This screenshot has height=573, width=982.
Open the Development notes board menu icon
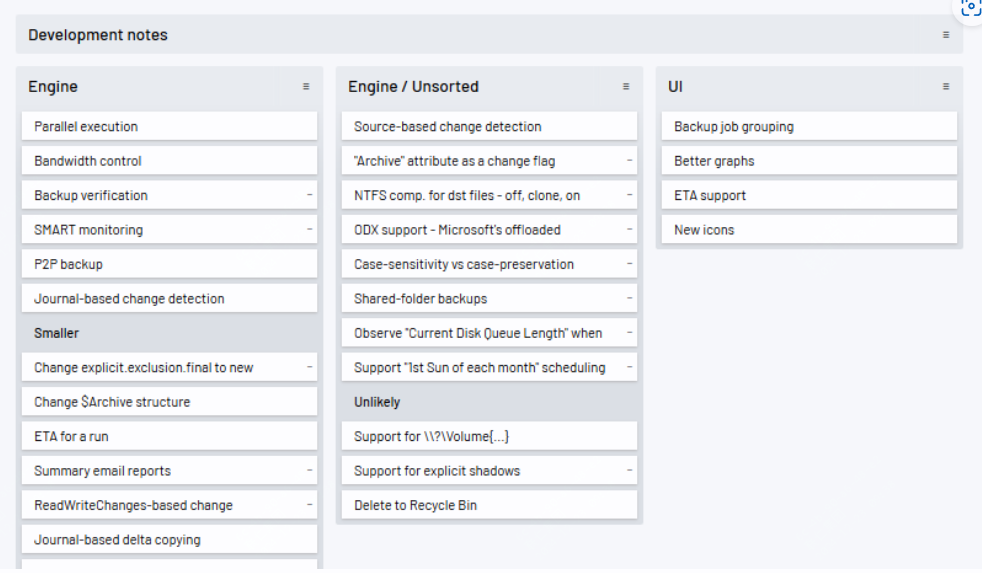[x=945, y=35]
